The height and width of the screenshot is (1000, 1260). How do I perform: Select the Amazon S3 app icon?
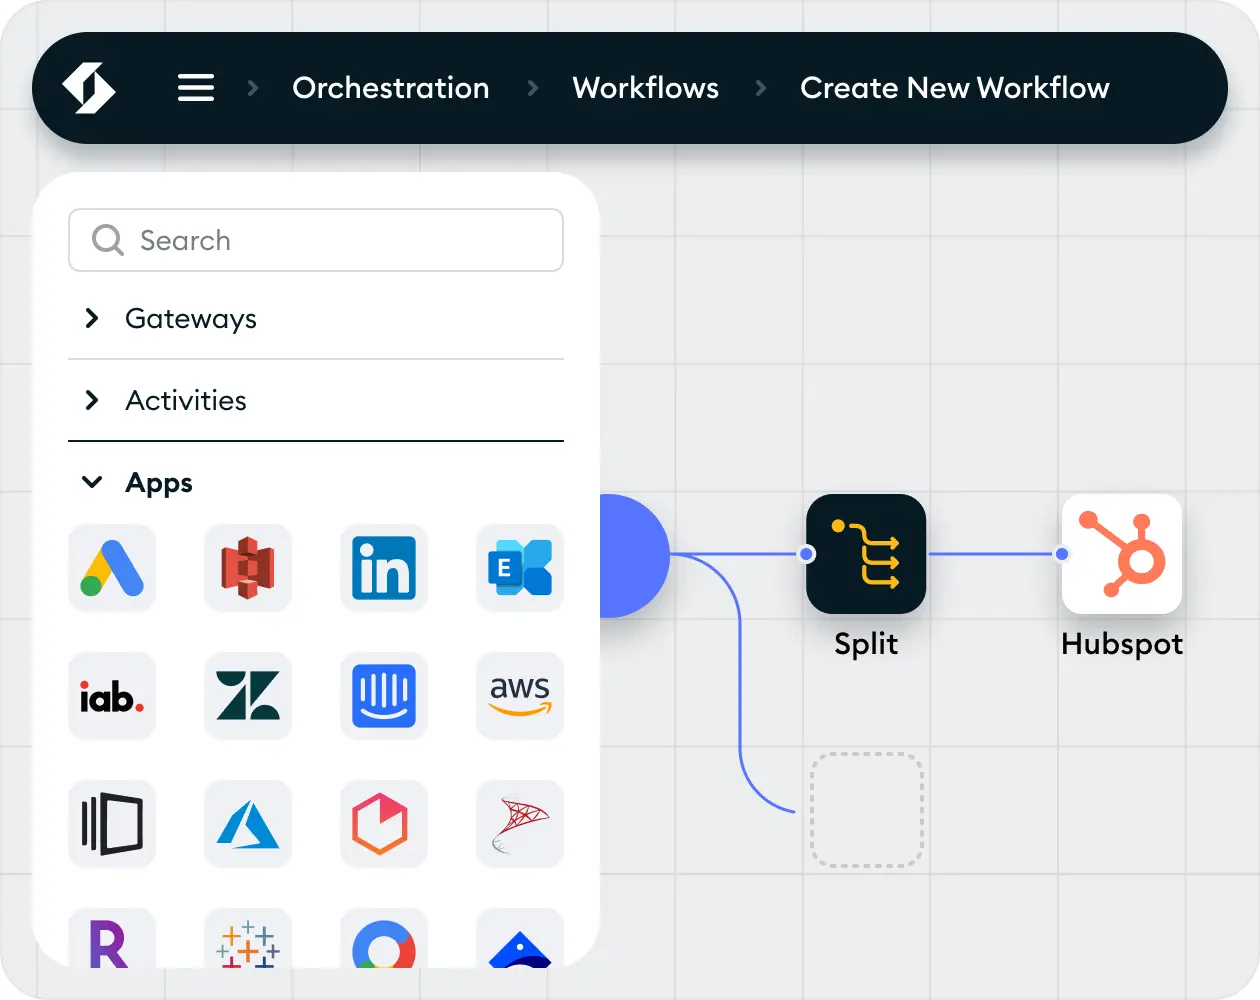pyautogui.click(x=248, y=568)
